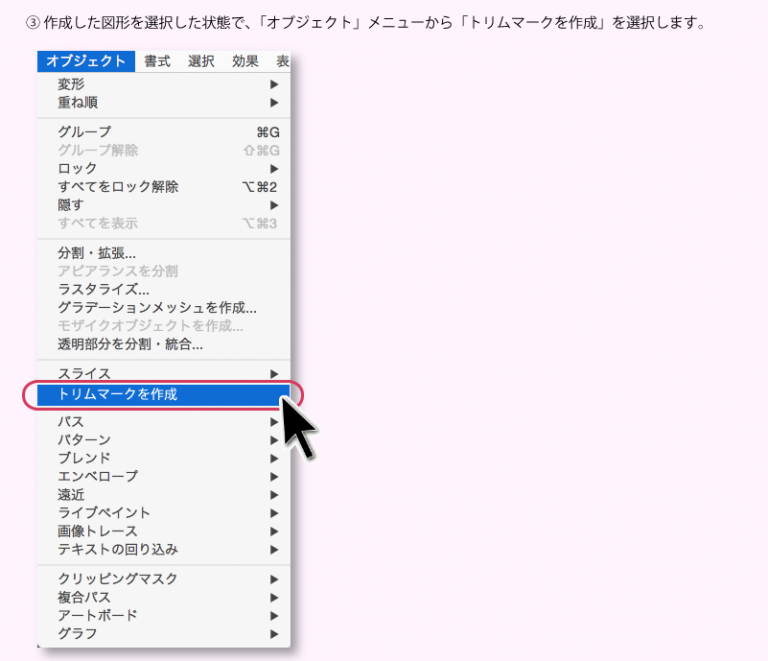Open the 効果 menu
Screen dimensions: 768x661
click(x=245, y=61)
